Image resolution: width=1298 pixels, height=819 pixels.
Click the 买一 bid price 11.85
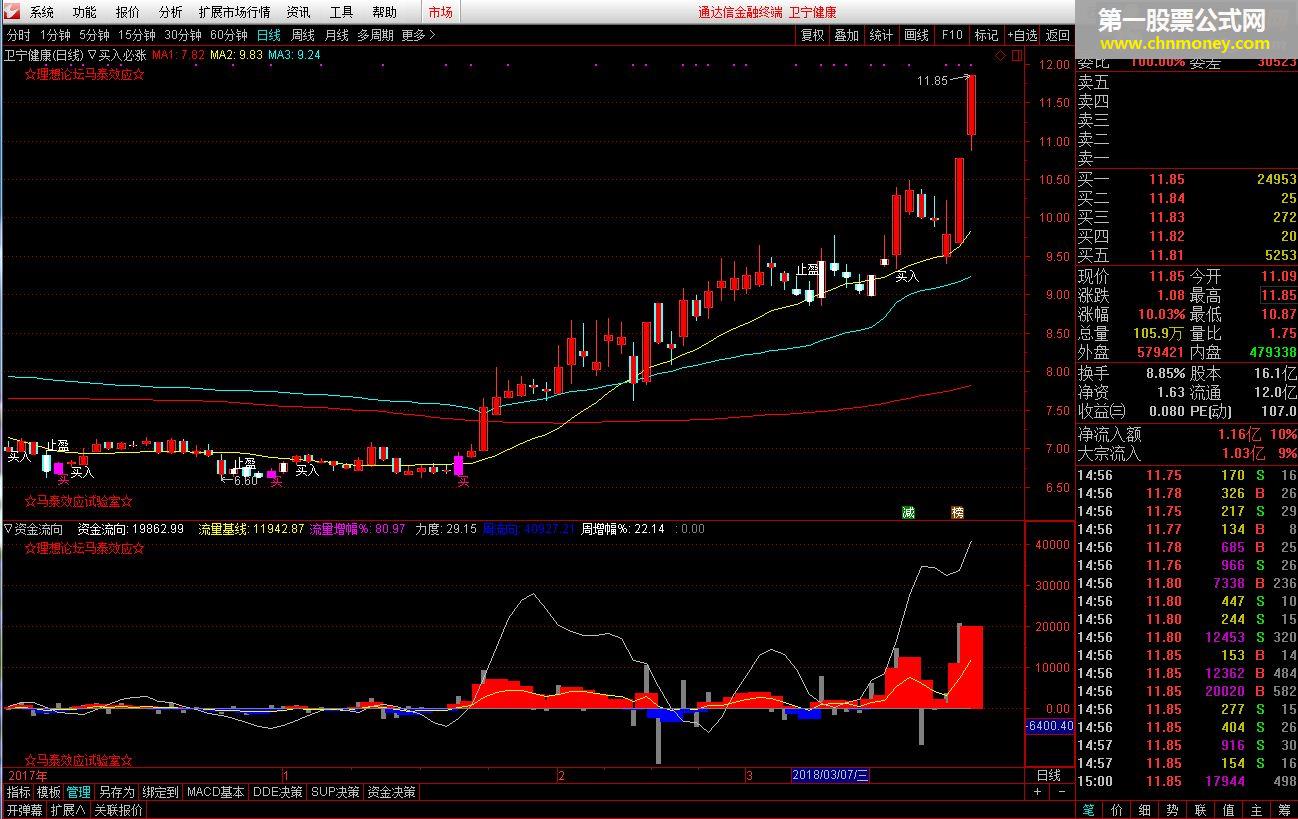[x=1166, y=180]
